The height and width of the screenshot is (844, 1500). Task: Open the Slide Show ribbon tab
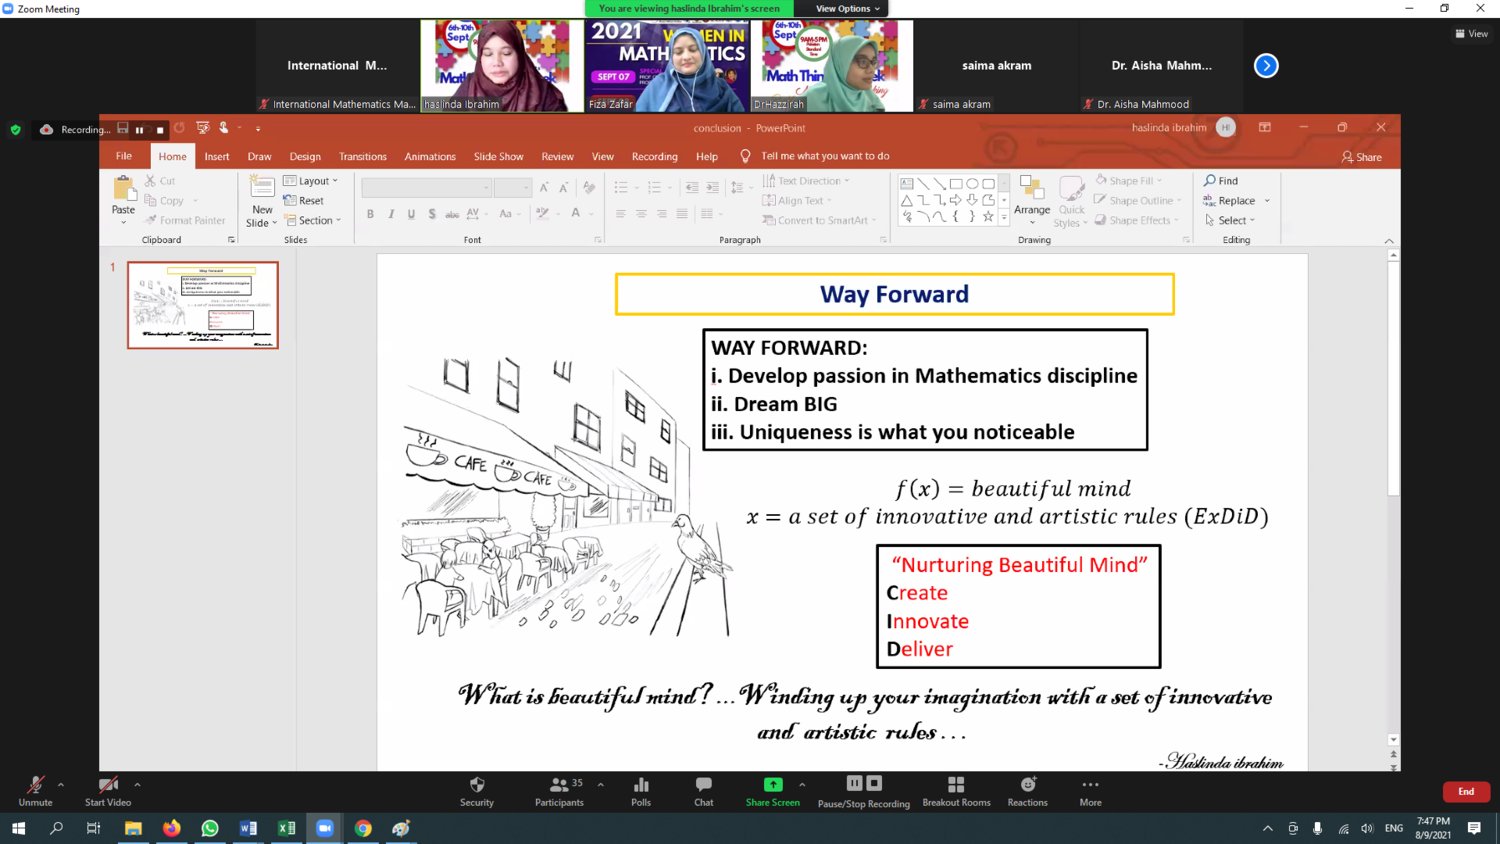pos(498,156)
